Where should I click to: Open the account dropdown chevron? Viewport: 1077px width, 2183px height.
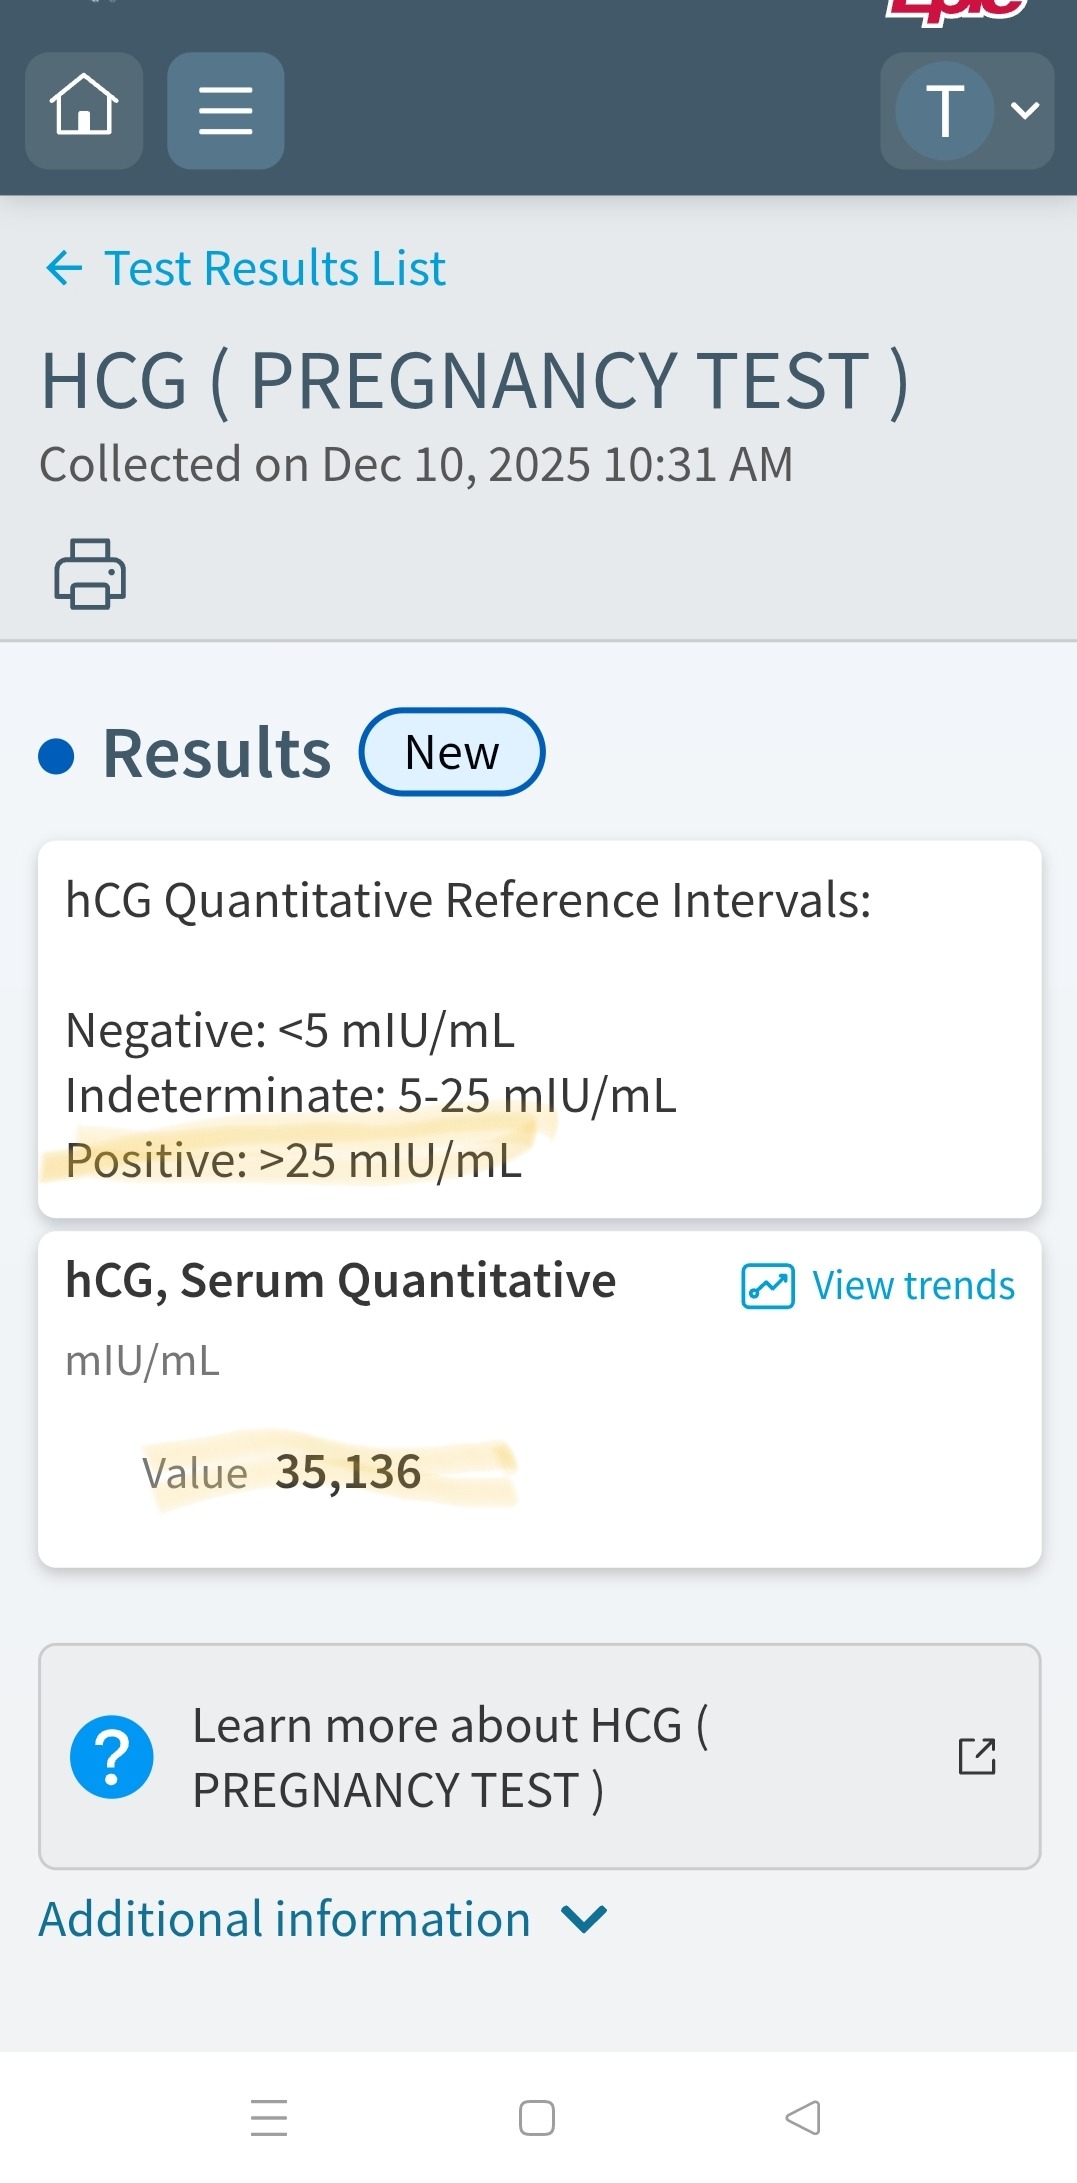click(1025, 110)
